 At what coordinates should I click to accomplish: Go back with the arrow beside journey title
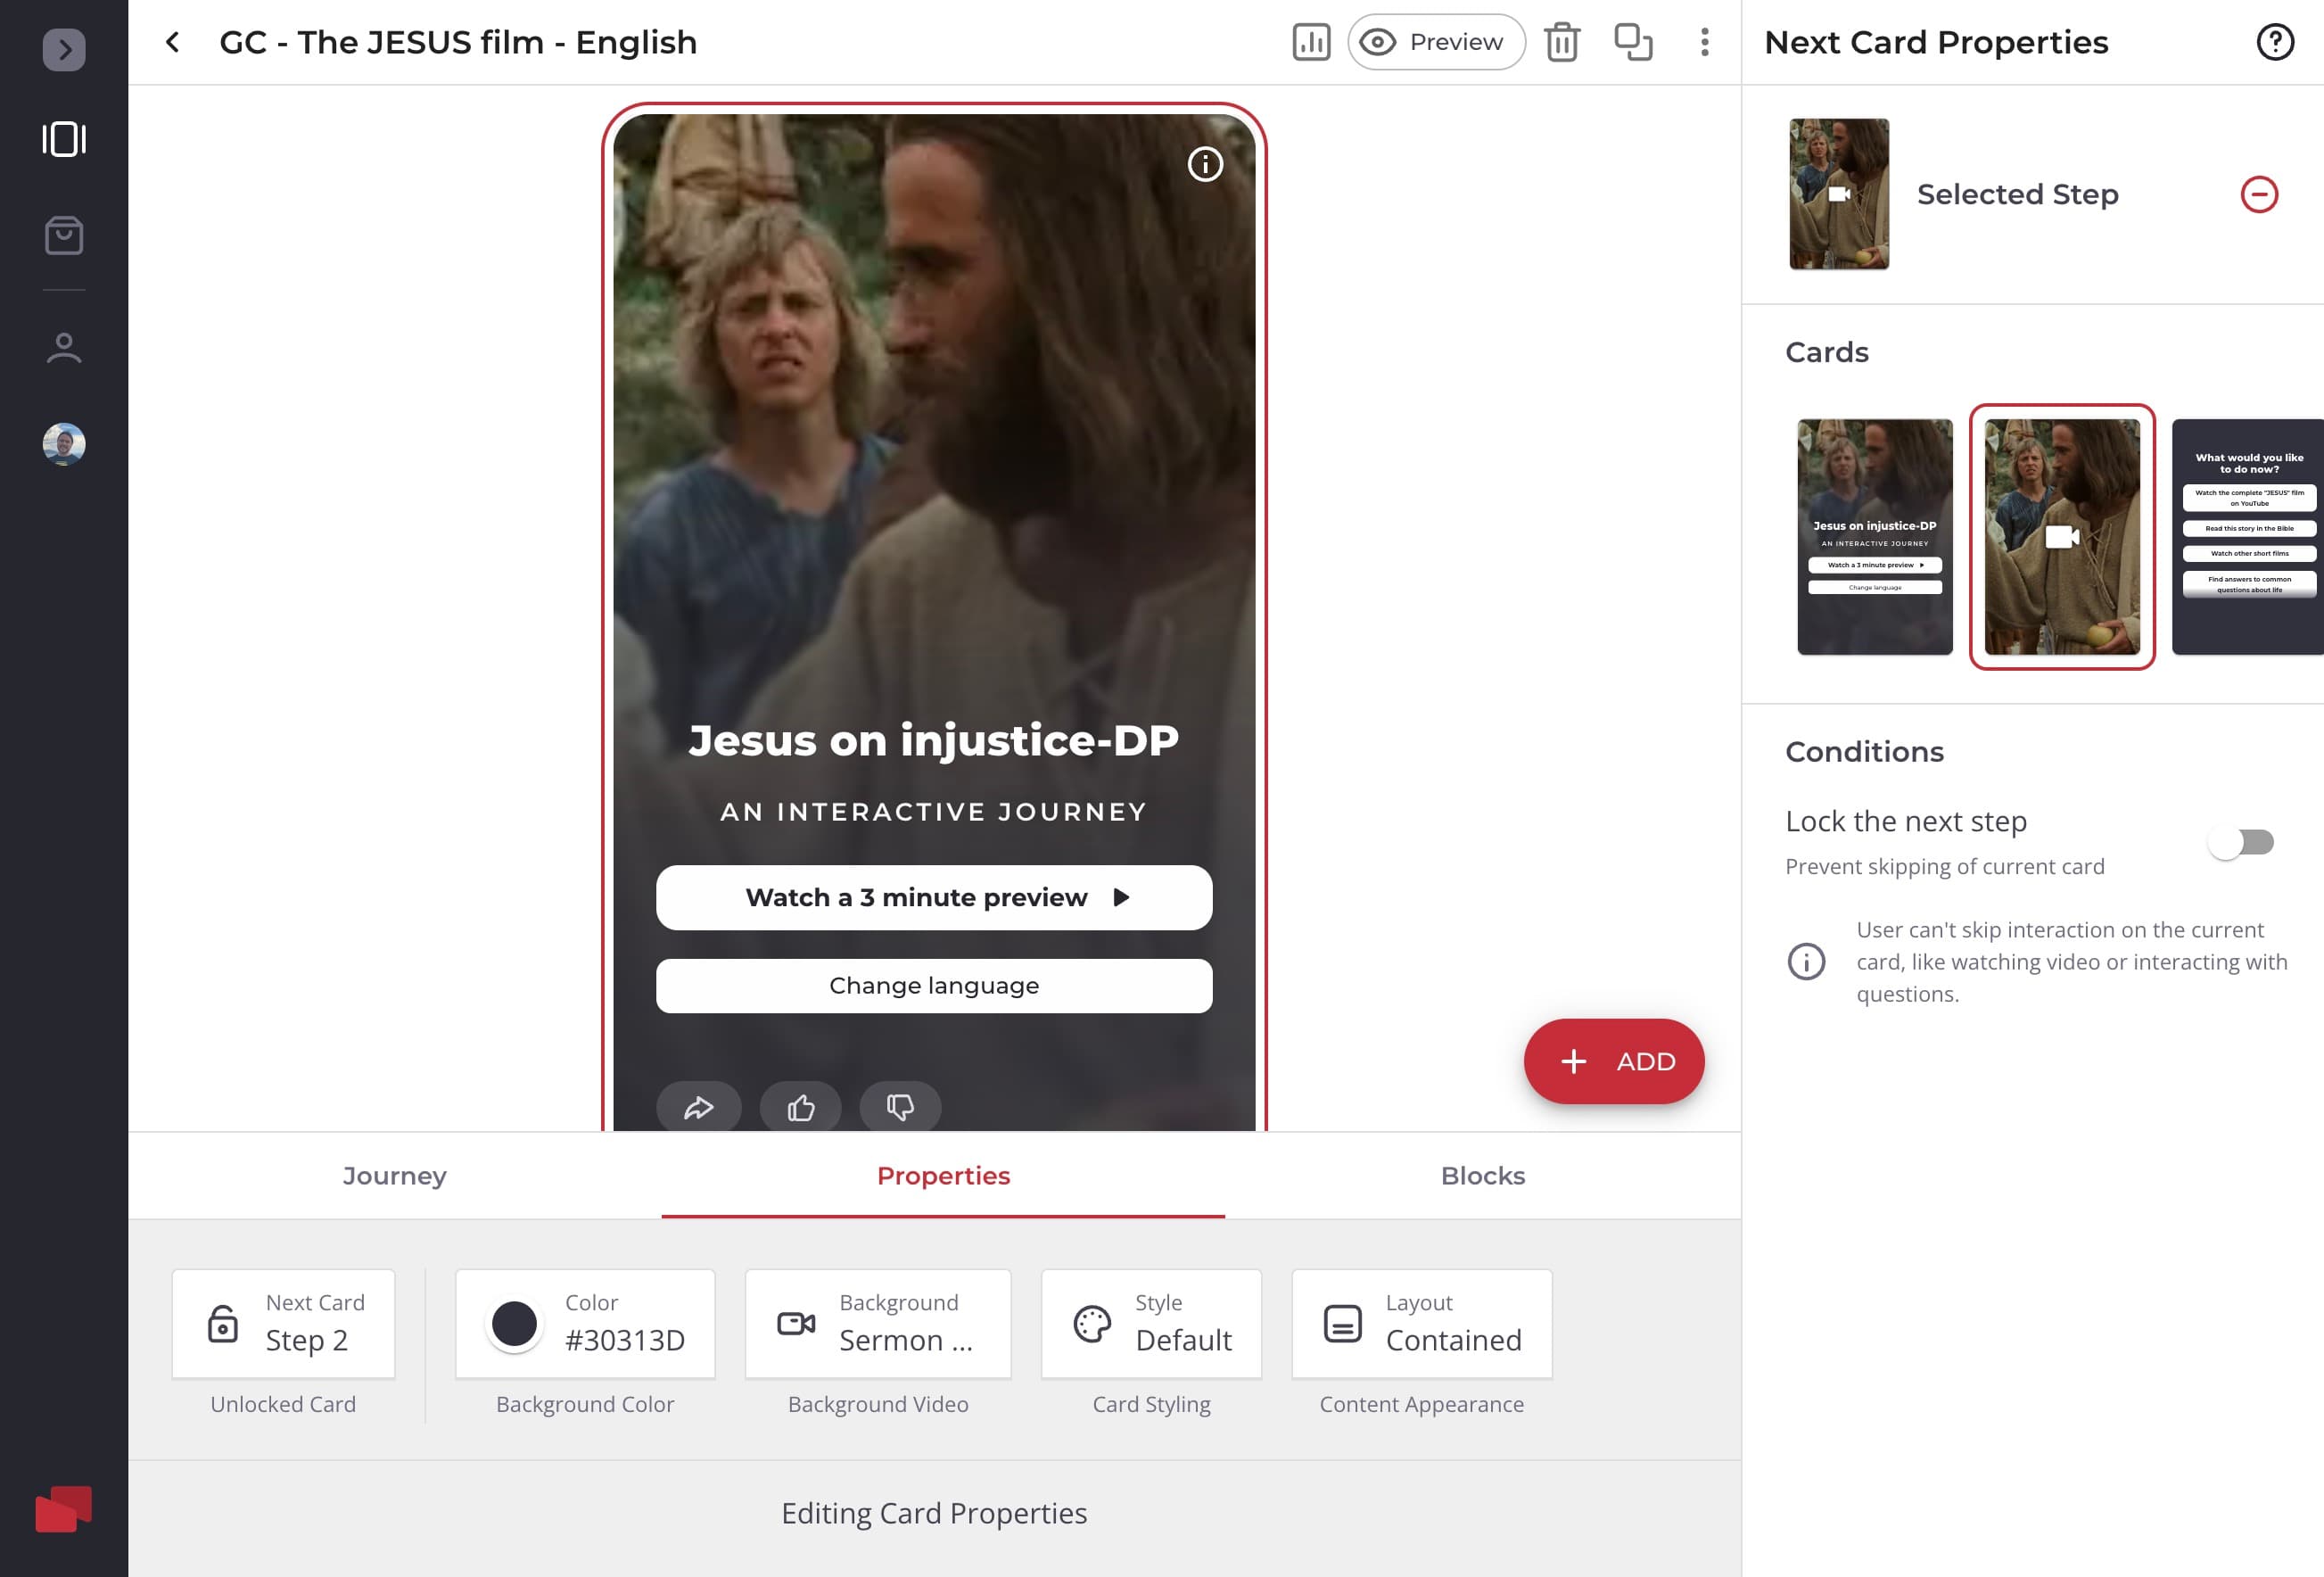(x=173, y=42)
